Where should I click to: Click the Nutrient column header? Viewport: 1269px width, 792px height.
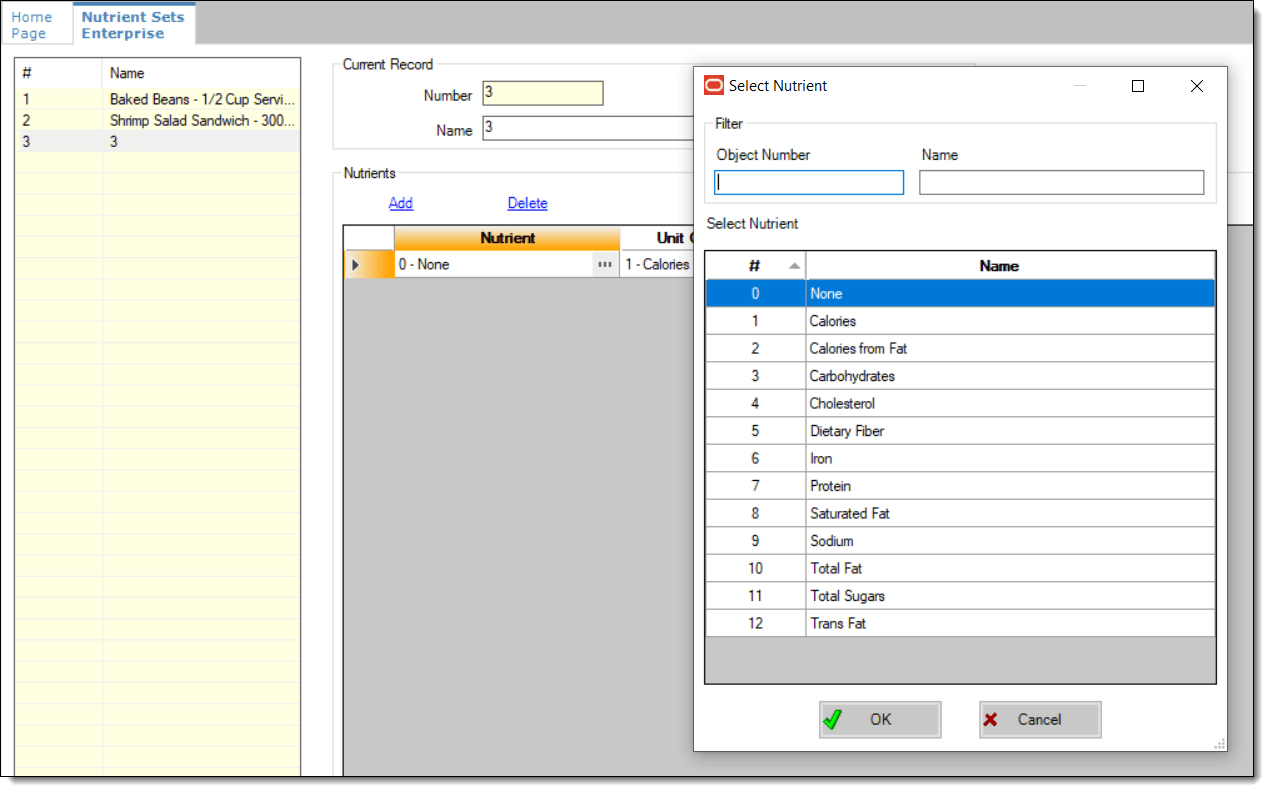[x=507, y=238]
